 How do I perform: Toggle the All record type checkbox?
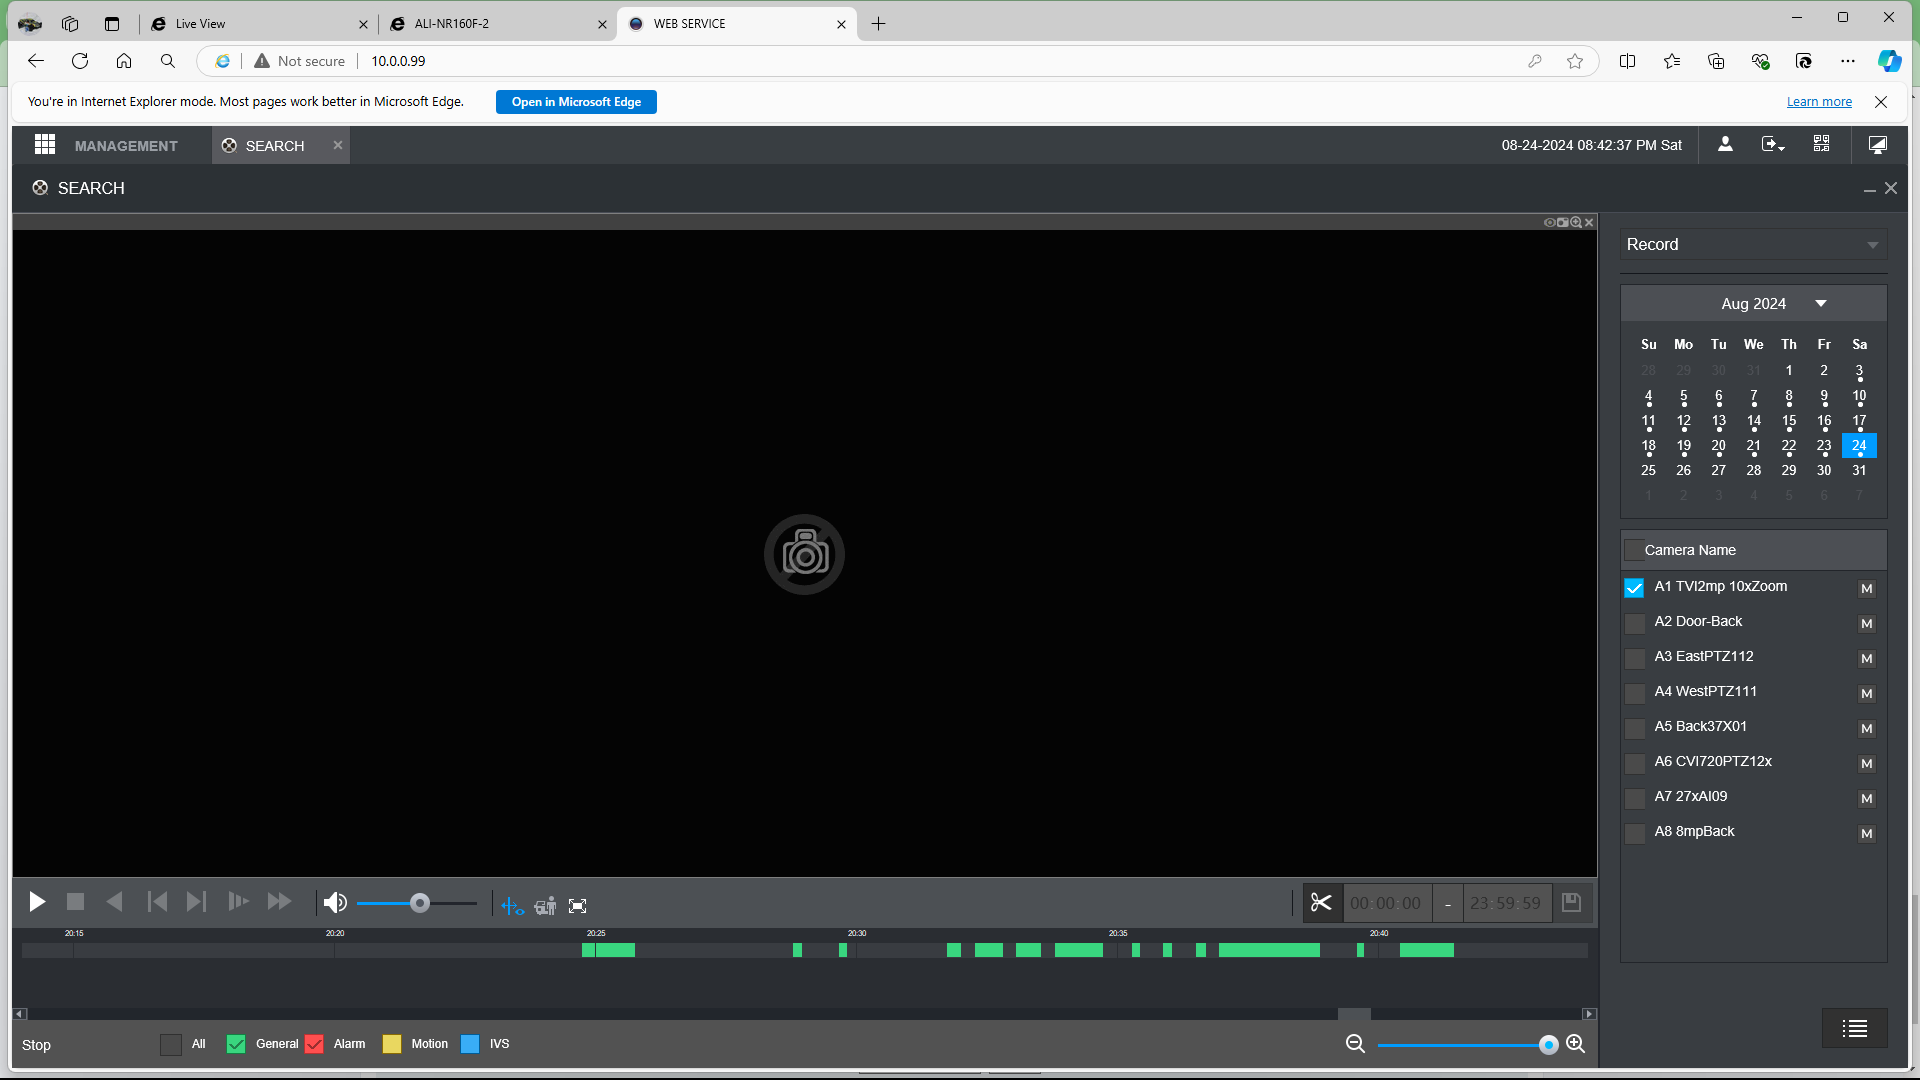click(171, 1044)
